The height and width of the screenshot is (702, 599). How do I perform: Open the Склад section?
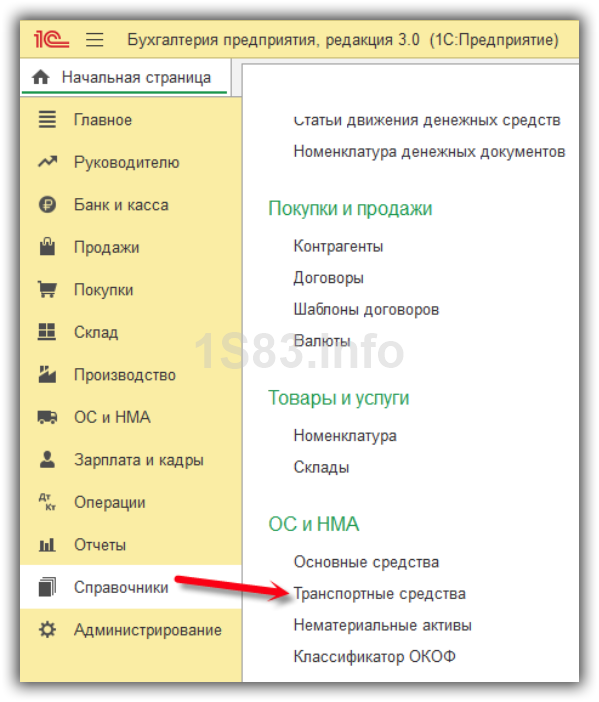click(x=96, y=332)
